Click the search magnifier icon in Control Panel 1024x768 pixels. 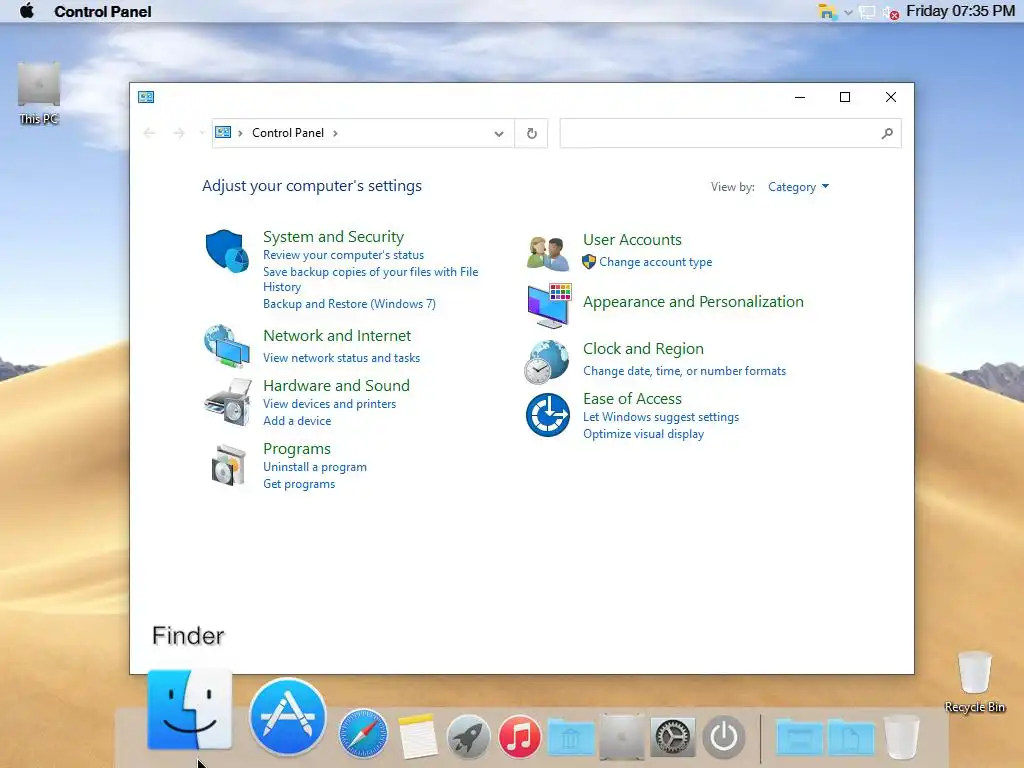(887, 133)
